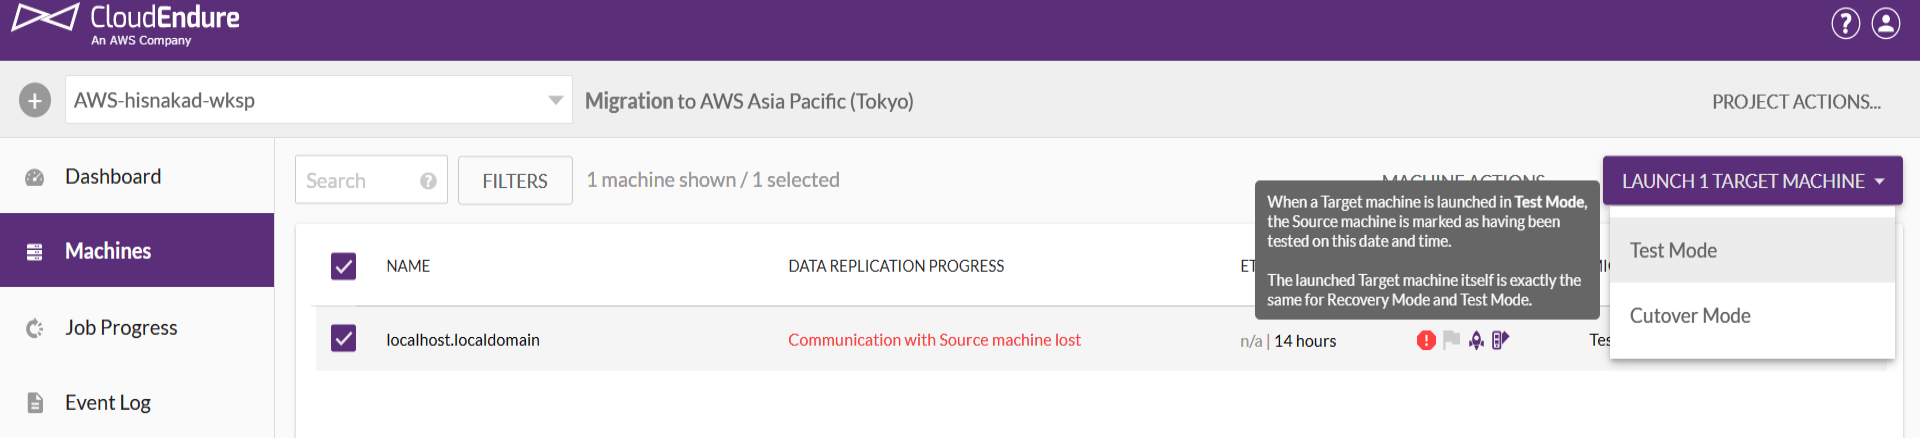The height and width of the screenshot is (438, 1920).
Task: Open localhost.localdomain machine details
Action: 463,340
